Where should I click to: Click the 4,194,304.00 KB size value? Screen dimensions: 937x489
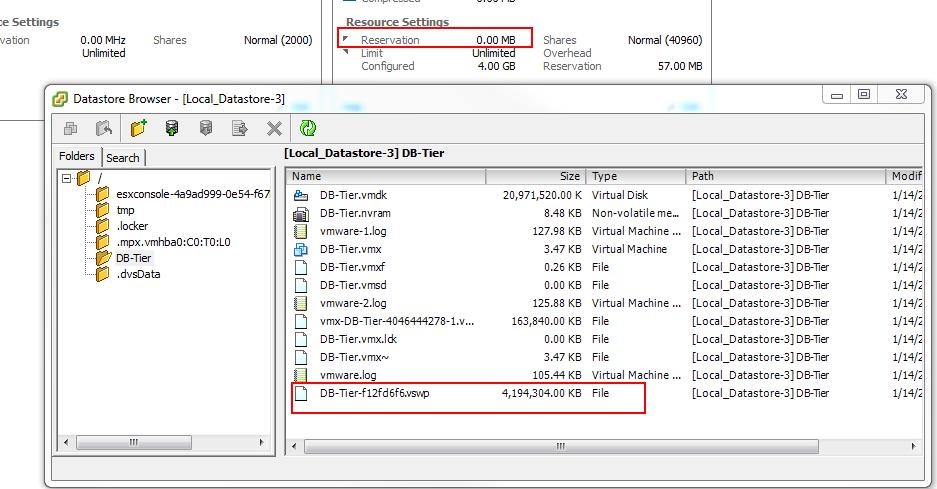(x=541, y=393)
